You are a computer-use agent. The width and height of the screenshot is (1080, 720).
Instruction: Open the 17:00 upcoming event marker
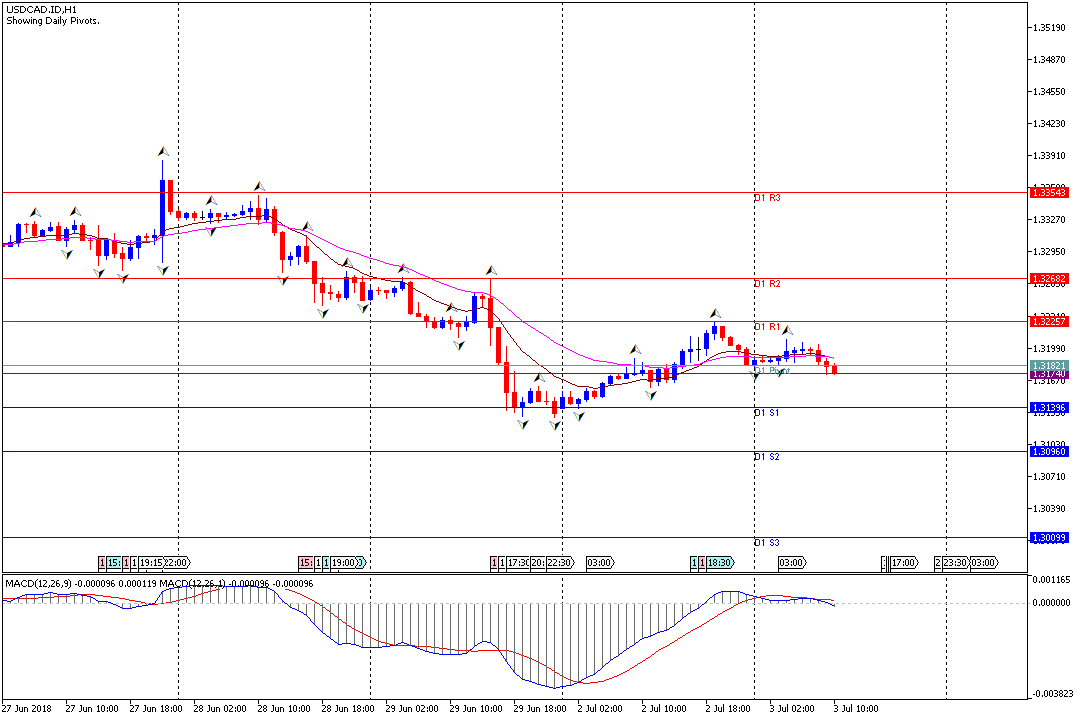click(x=903, y=563)
